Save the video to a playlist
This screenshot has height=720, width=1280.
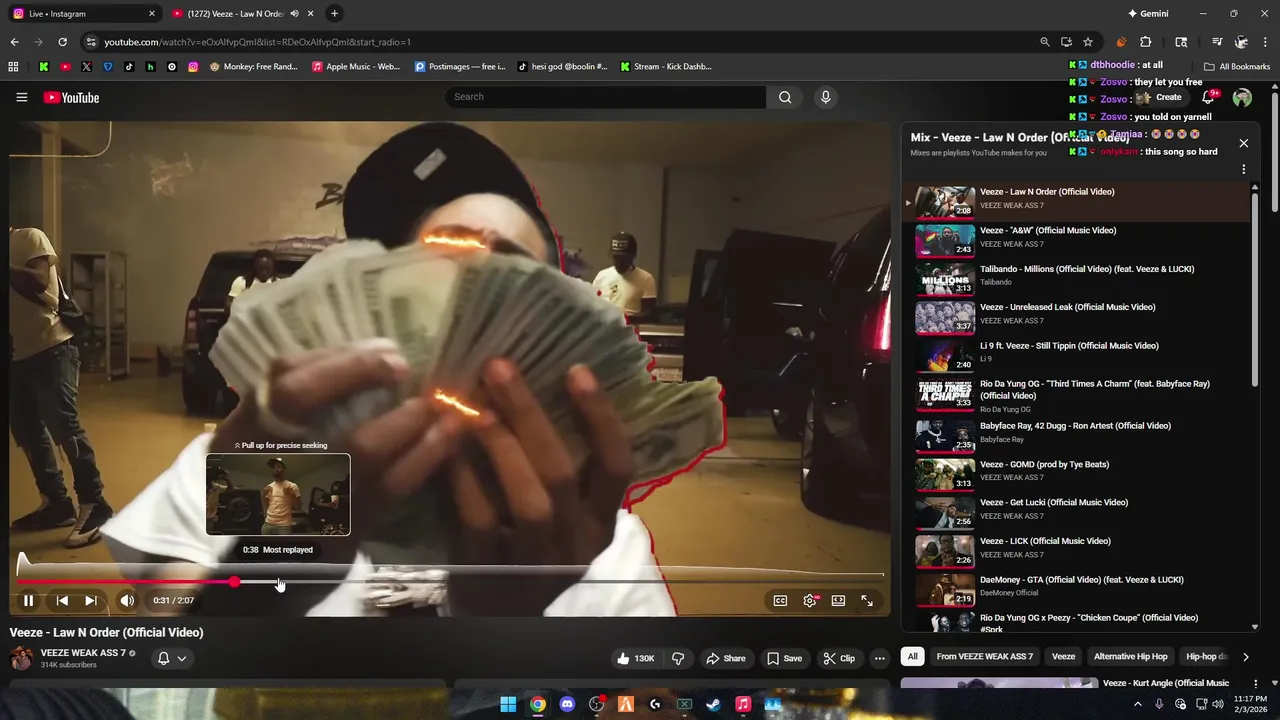[784, 658]
